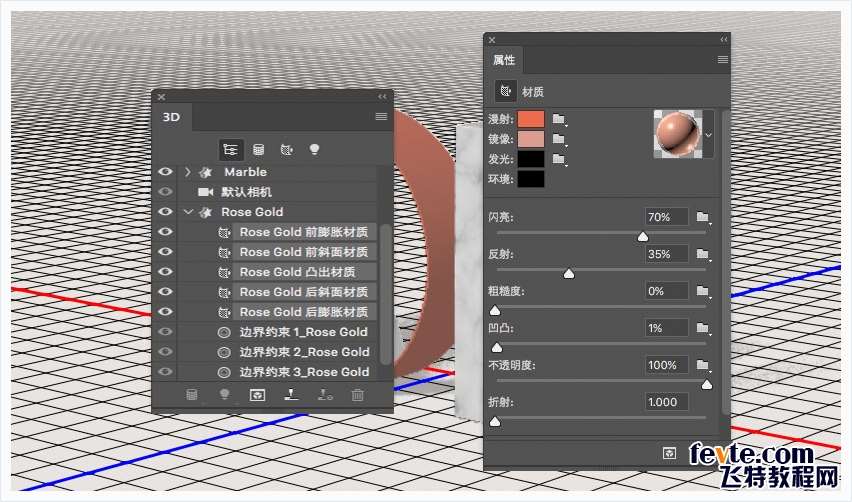Filter 3D panel by meshes
The image size is (852, 502).
tap(259, 150)
